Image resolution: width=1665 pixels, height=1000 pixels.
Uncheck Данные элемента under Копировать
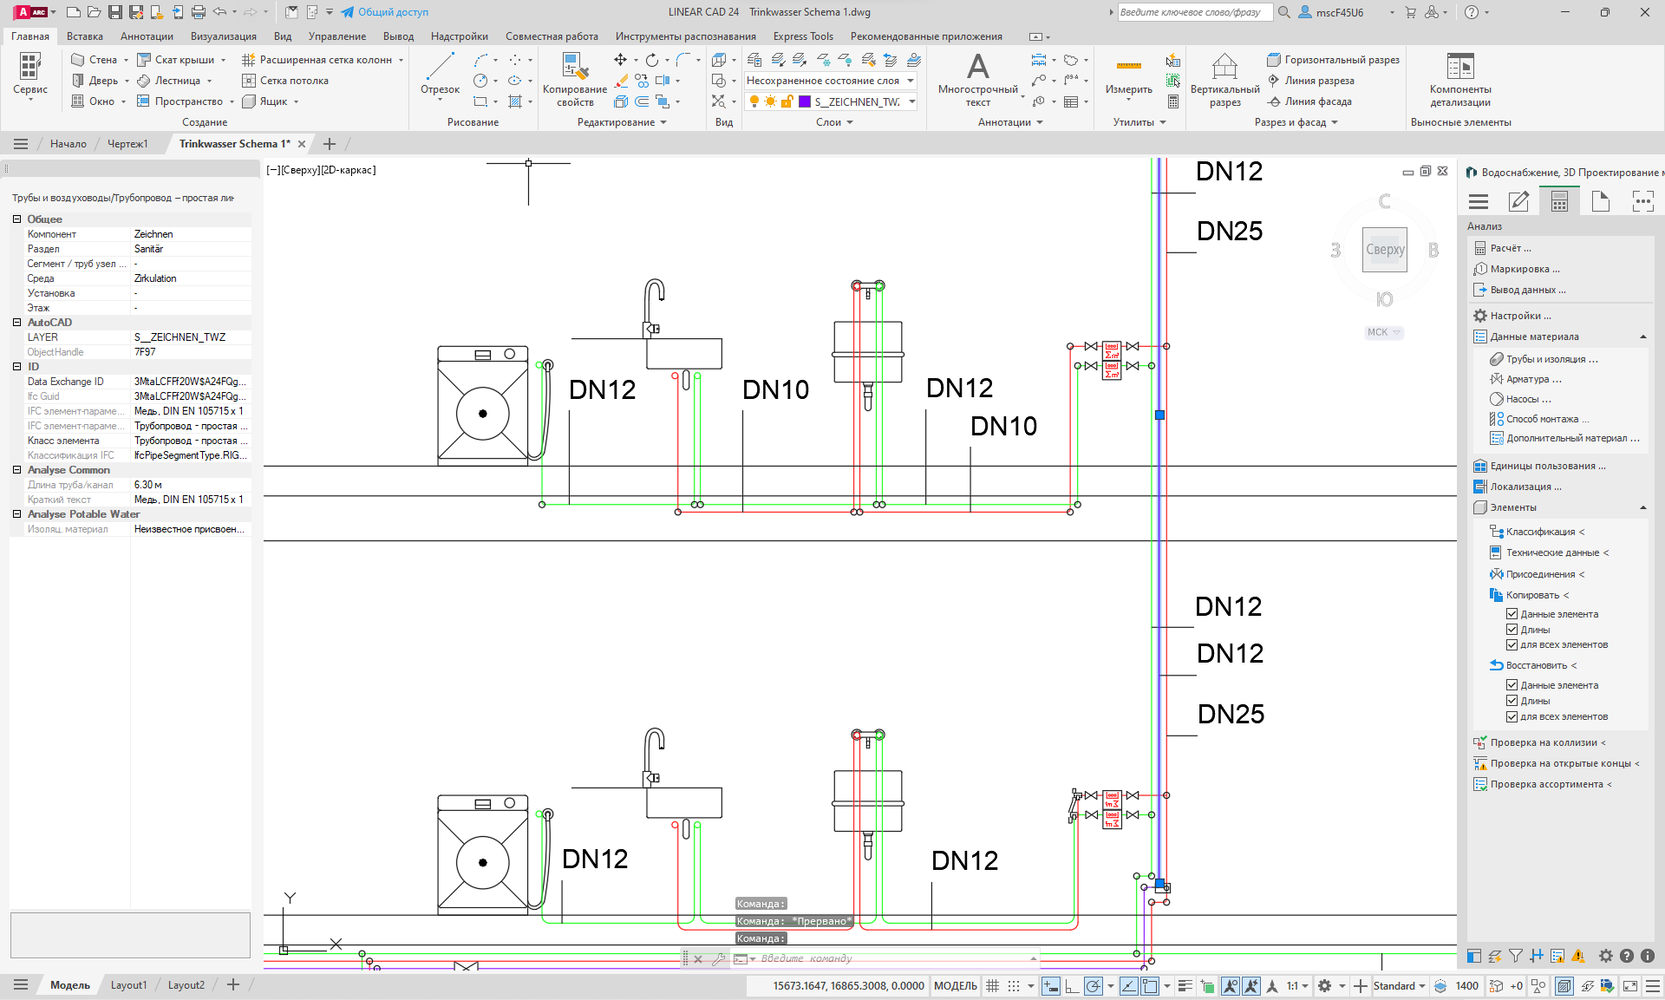(1512, 614)
